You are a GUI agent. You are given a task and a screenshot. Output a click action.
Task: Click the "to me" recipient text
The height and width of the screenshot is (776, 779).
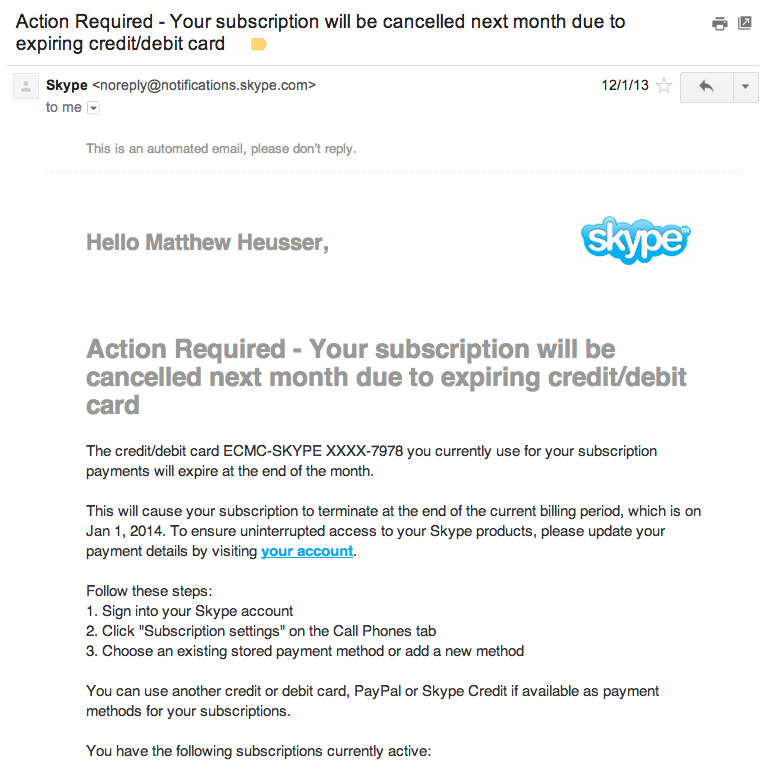(64, 107)
